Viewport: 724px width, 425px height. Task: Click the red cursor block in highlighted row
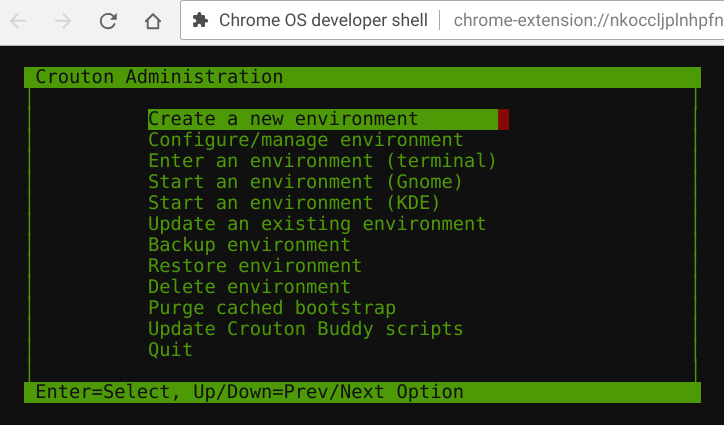click(x=503, y=119)
